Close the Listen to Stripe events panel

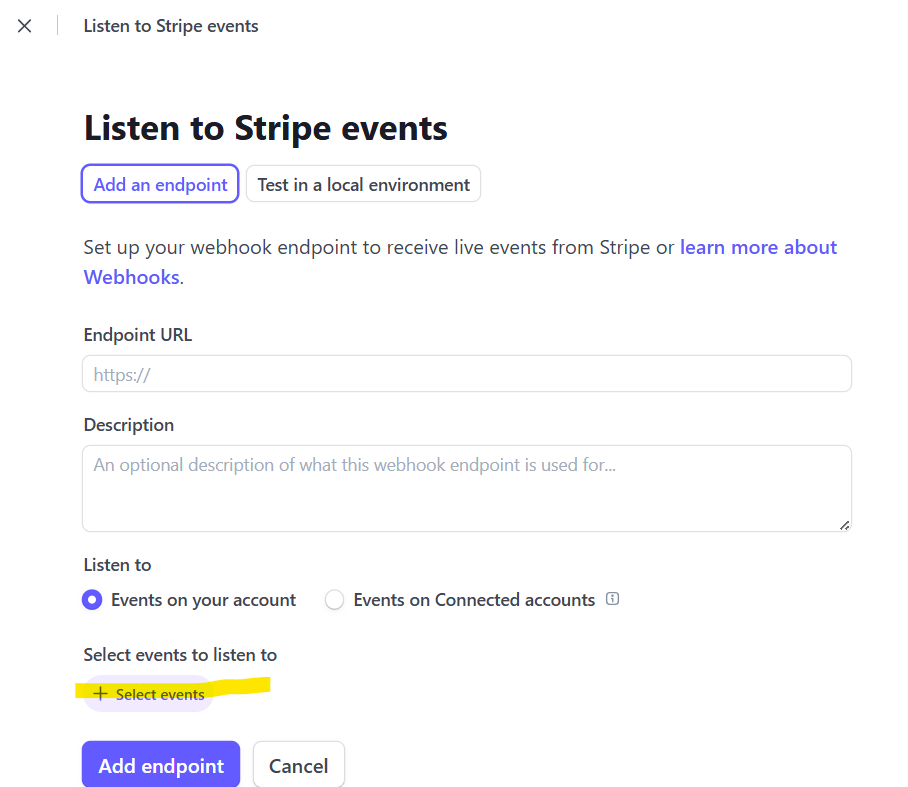[x=24, y=26]
